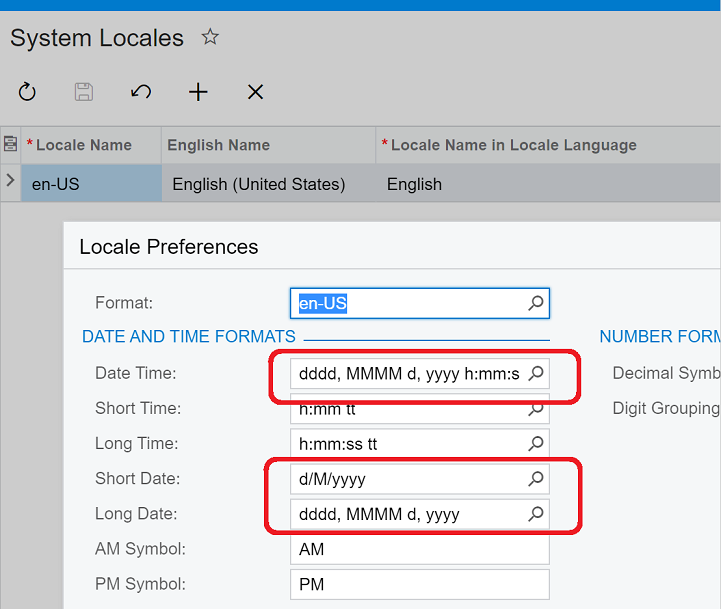Click the PM Symbol input field

[420, 584]
